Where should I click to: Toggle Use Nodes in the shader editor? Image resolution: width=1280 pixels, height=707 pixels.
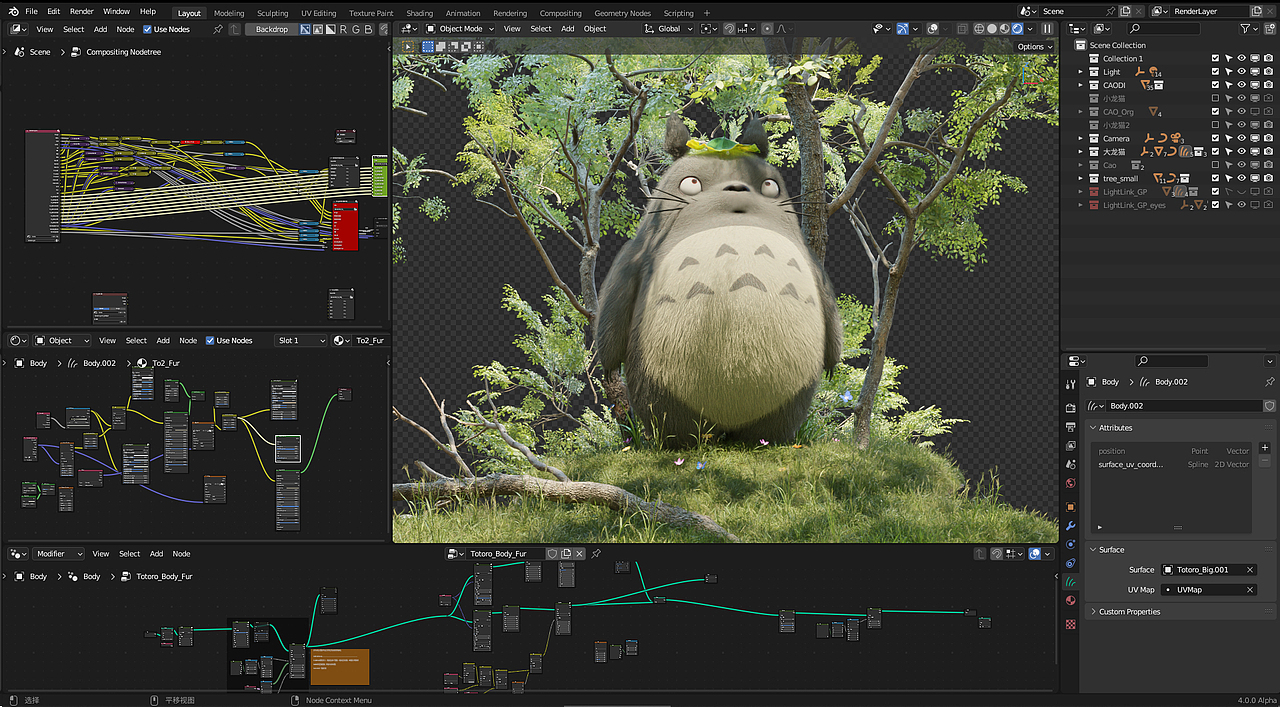tap(210, 340)
